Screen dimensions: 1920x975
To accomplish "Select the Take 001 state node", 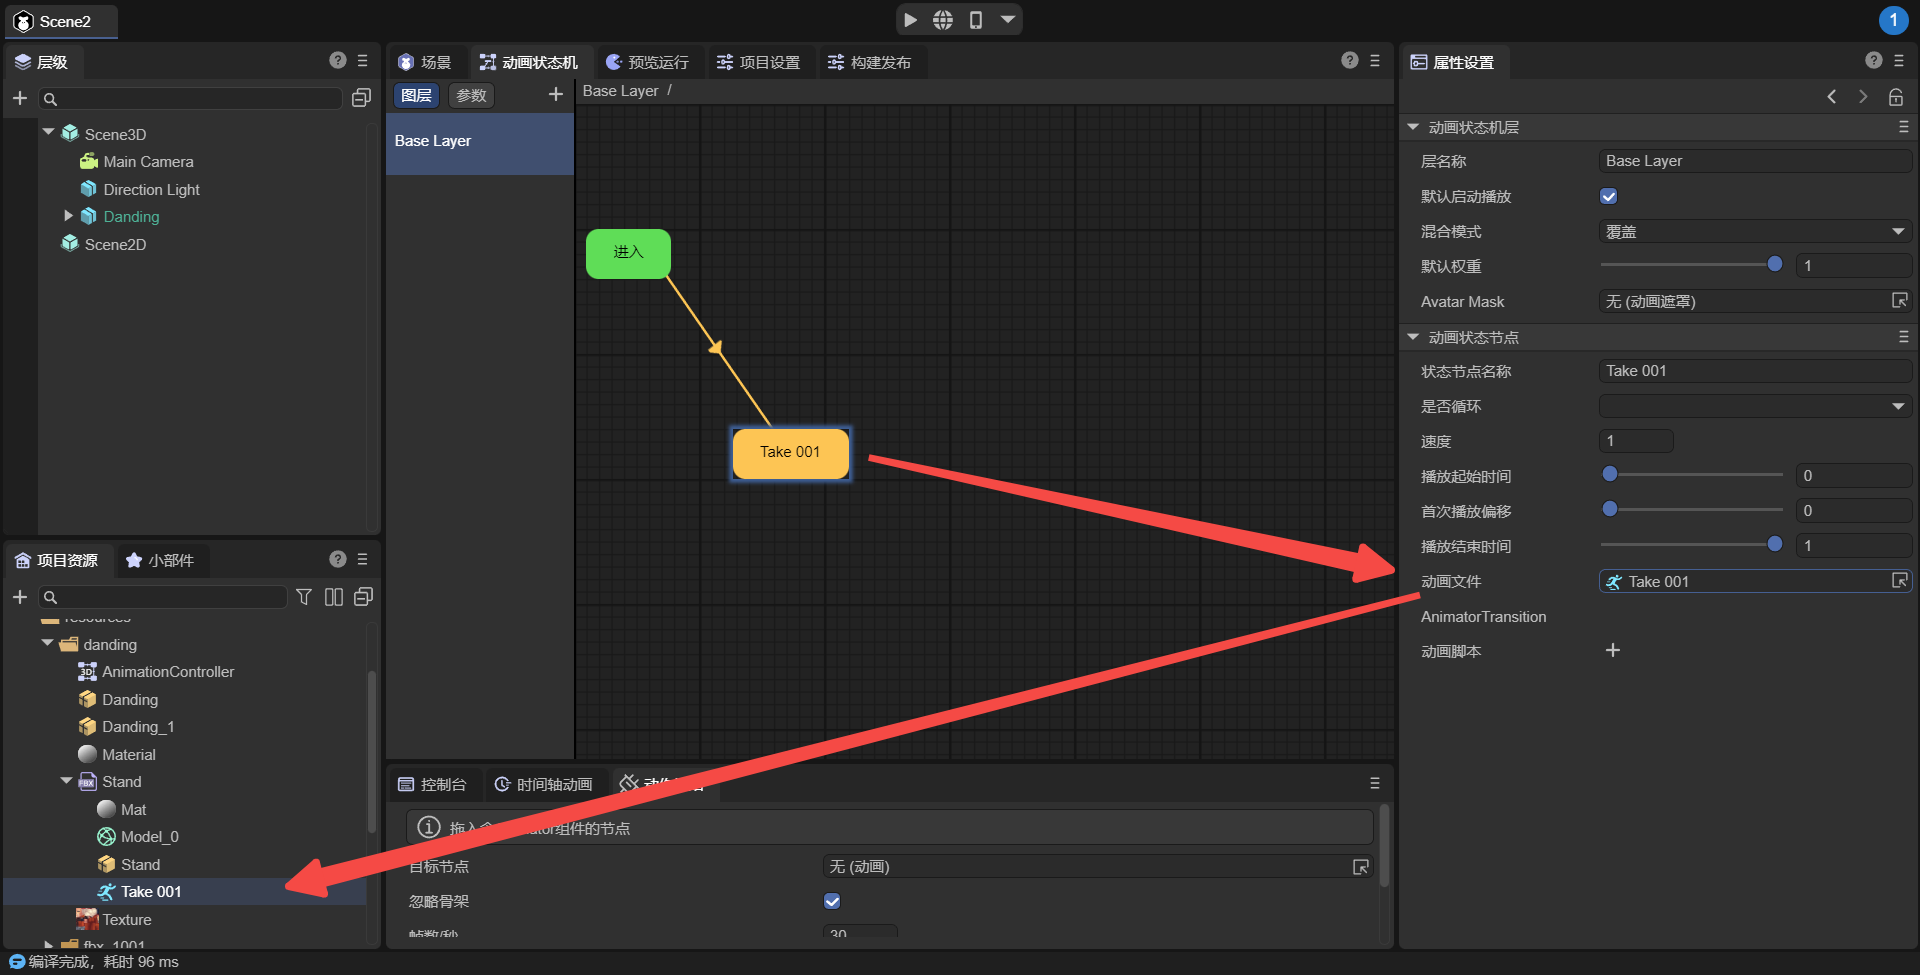I will click(x=790, y=453).
